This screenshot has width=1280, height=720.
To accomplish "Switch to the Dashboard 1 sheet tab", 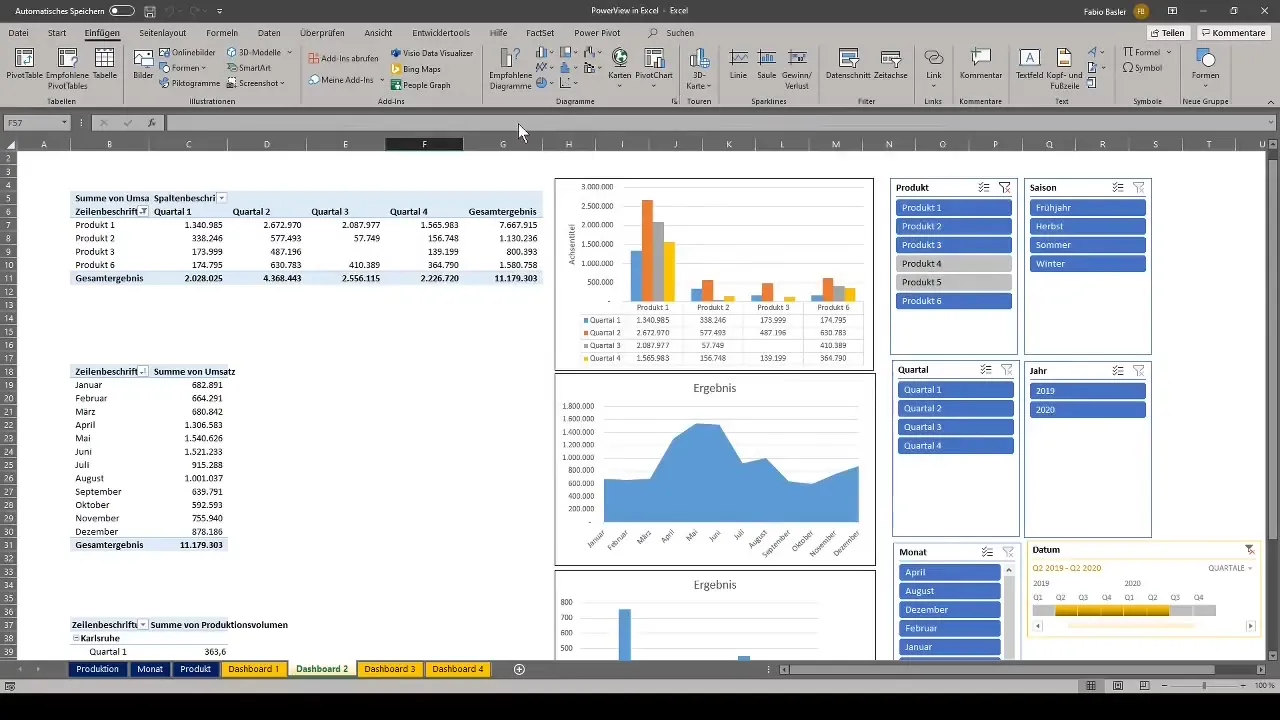I will coord(253,669).
